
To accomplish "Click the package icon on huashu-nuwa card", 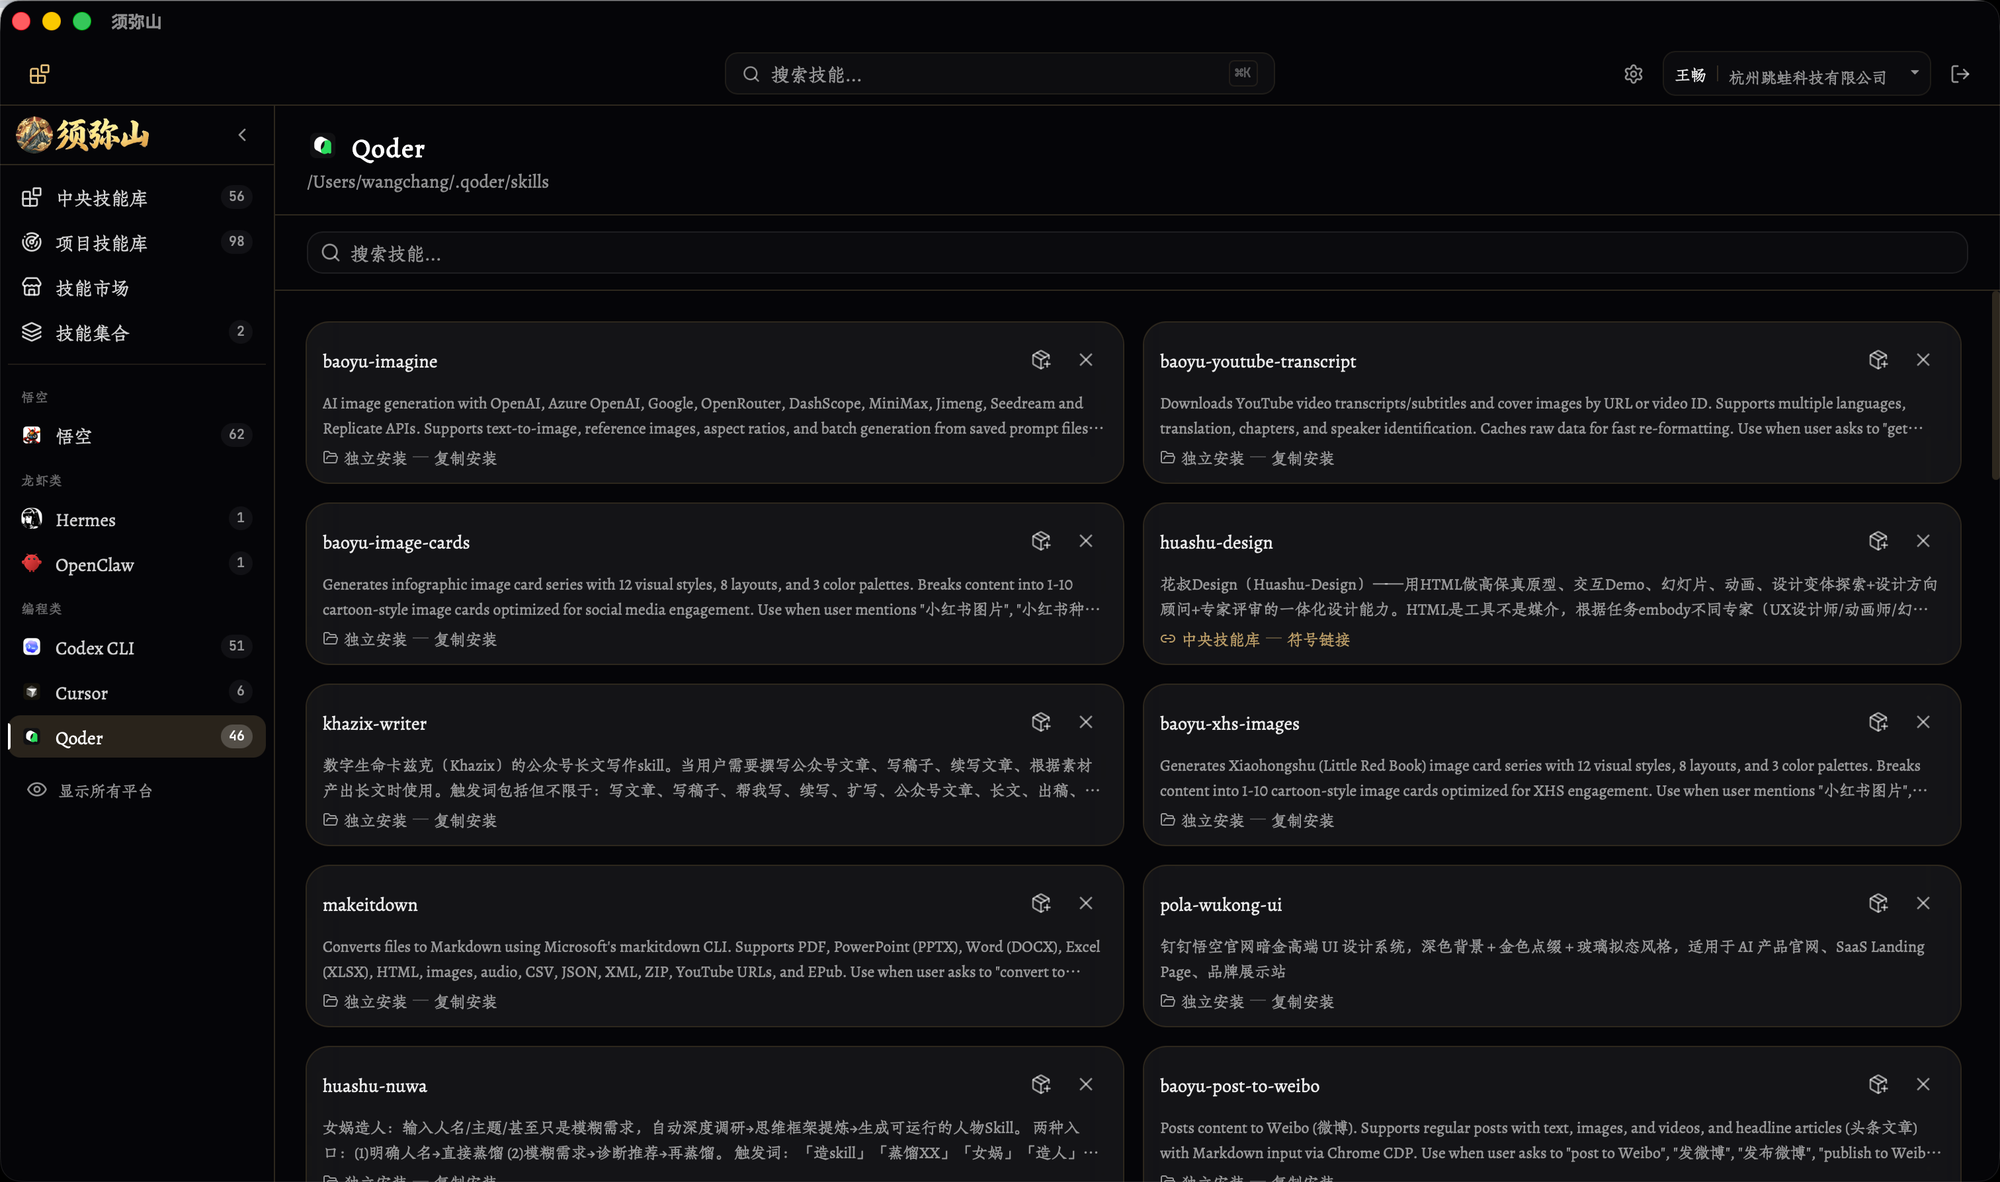I will click(x=1041, y=1084).
